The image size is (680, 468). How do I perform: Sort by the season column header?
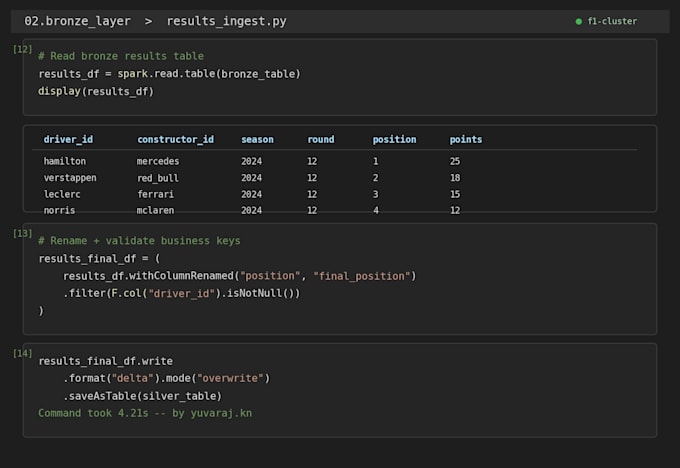(x=257, y=139)
